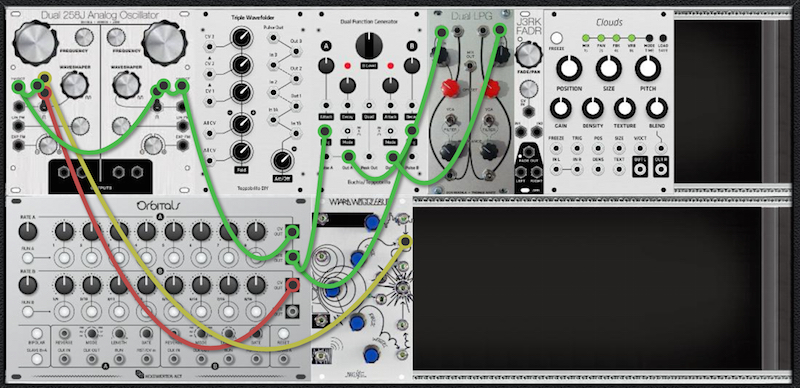Click the Fold knob on Triple Wavefolder
800x388 pixels.
coord(240,152)
